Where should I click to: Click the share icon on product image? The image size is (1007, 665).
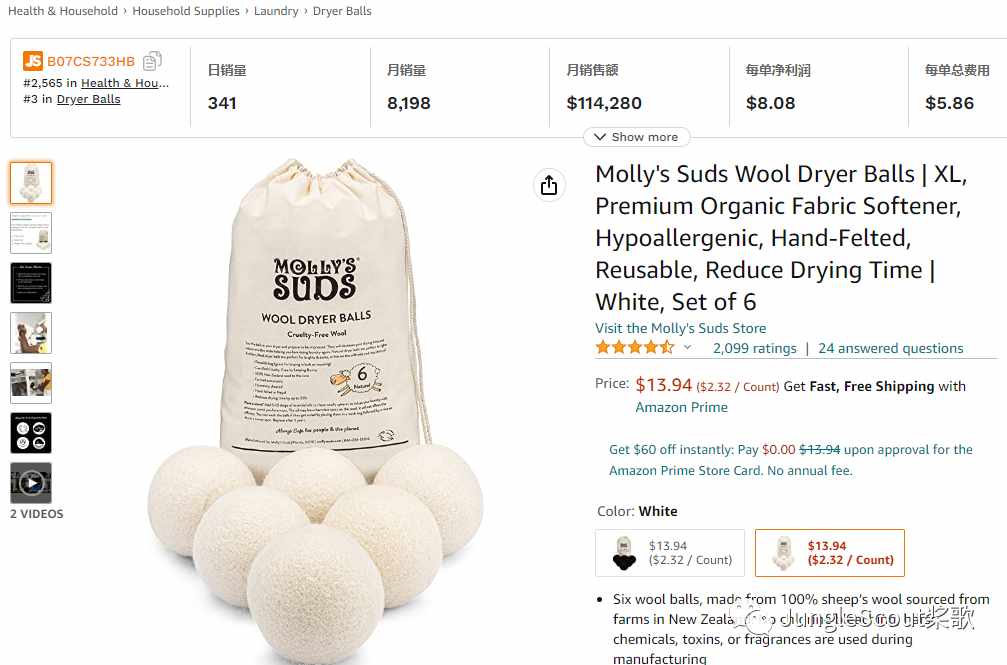549,185
